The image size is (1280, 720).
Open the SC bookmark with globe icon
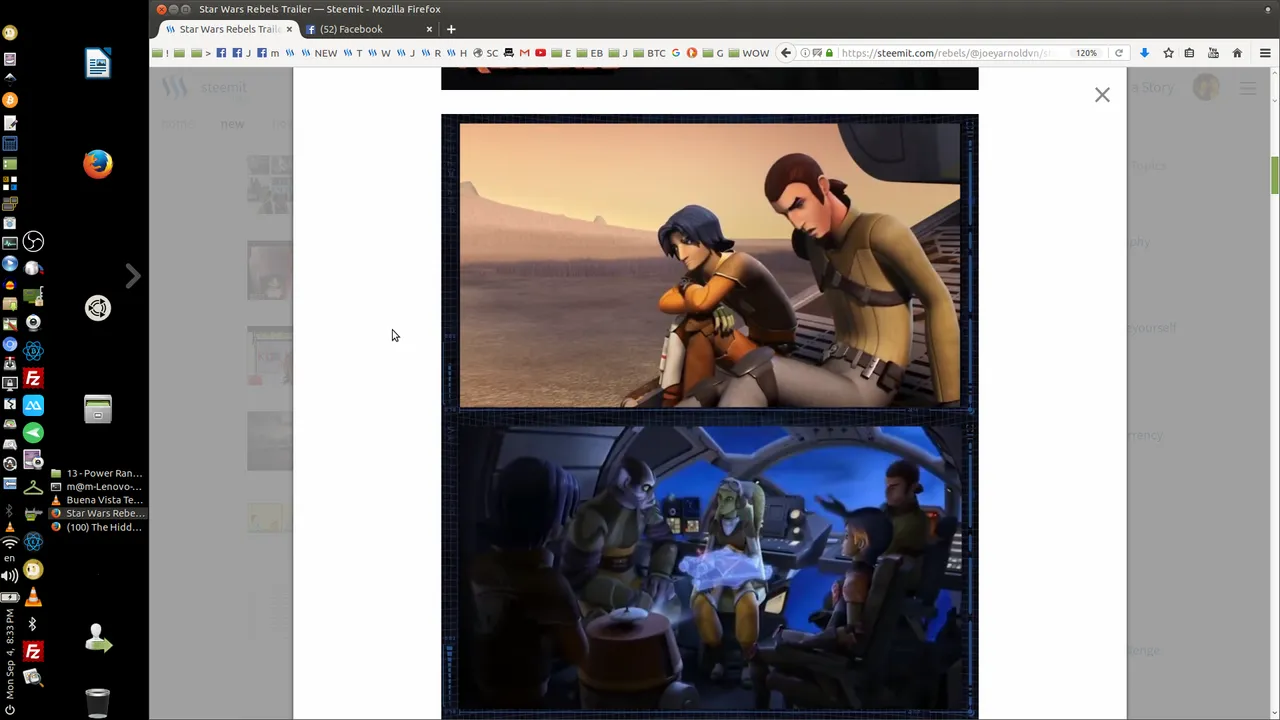pos(485,53)
